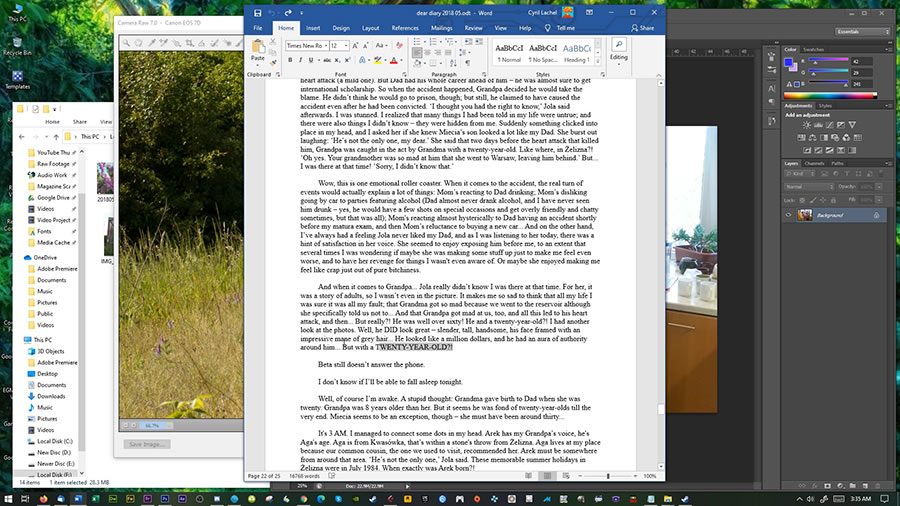Click the Word zoom slider
This screenshot has width=900, height=506.
608,476
